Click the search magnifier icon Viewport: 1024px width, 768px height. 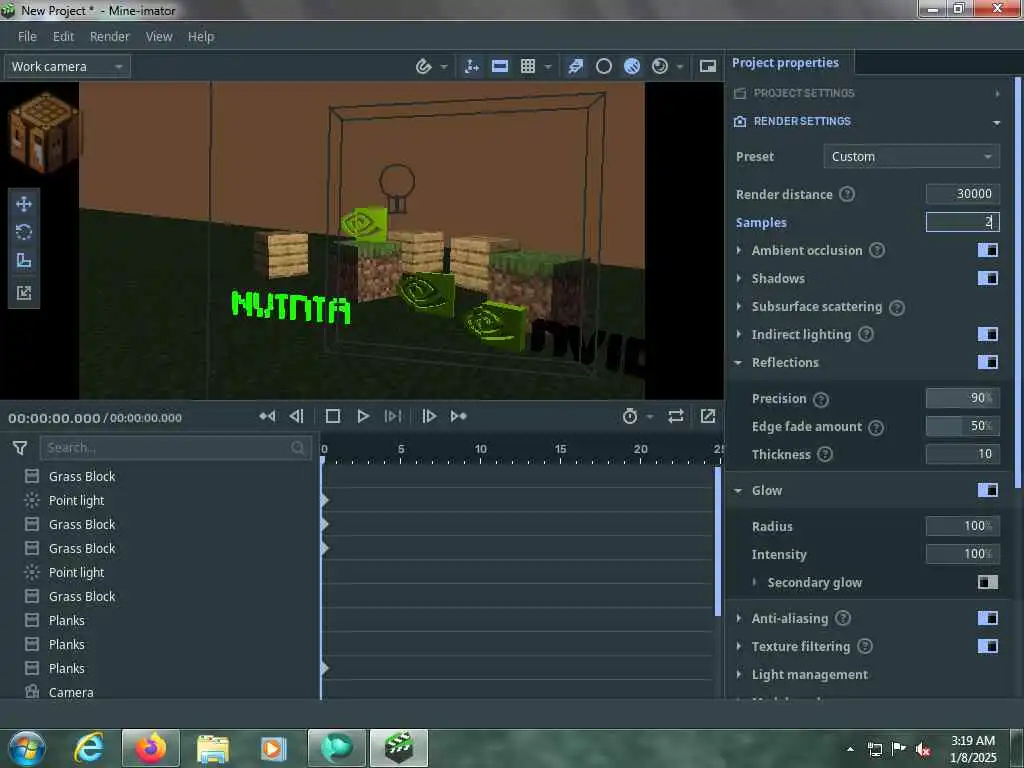coord(298,447)
